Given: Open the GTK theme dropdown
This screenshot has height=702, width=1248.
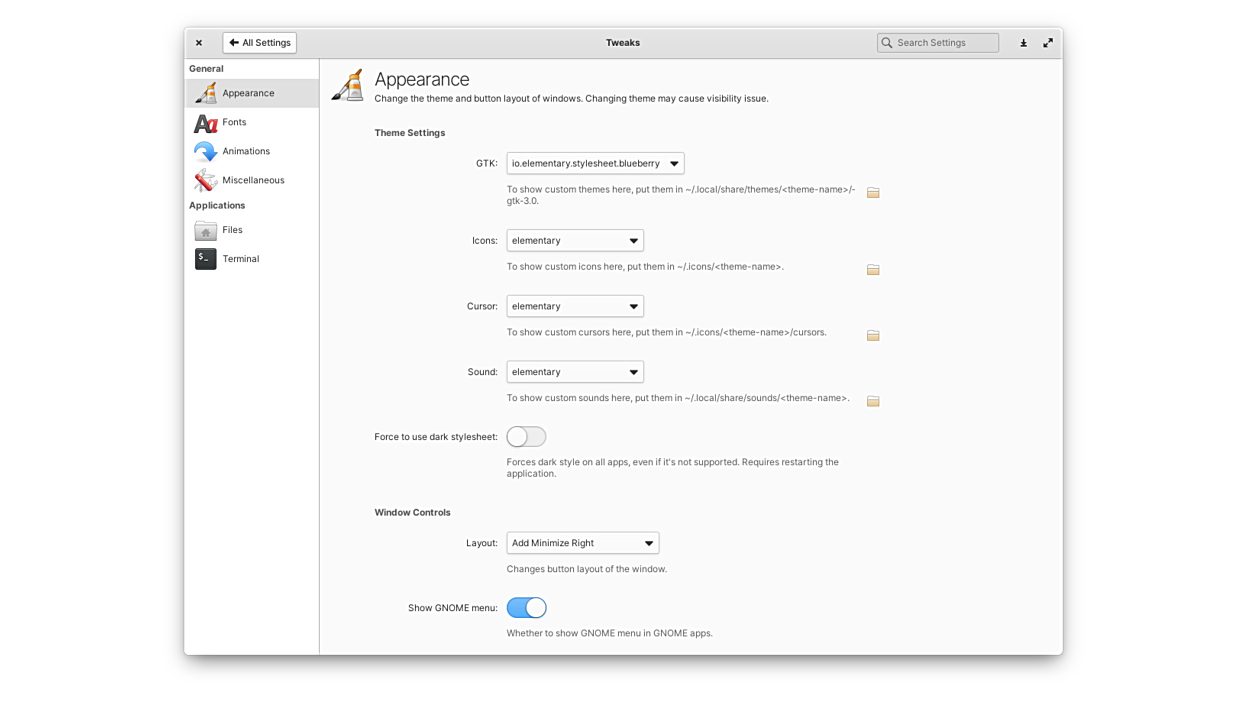Looking at the screenshot, I should pyautogui.click(x=595, y=163).
